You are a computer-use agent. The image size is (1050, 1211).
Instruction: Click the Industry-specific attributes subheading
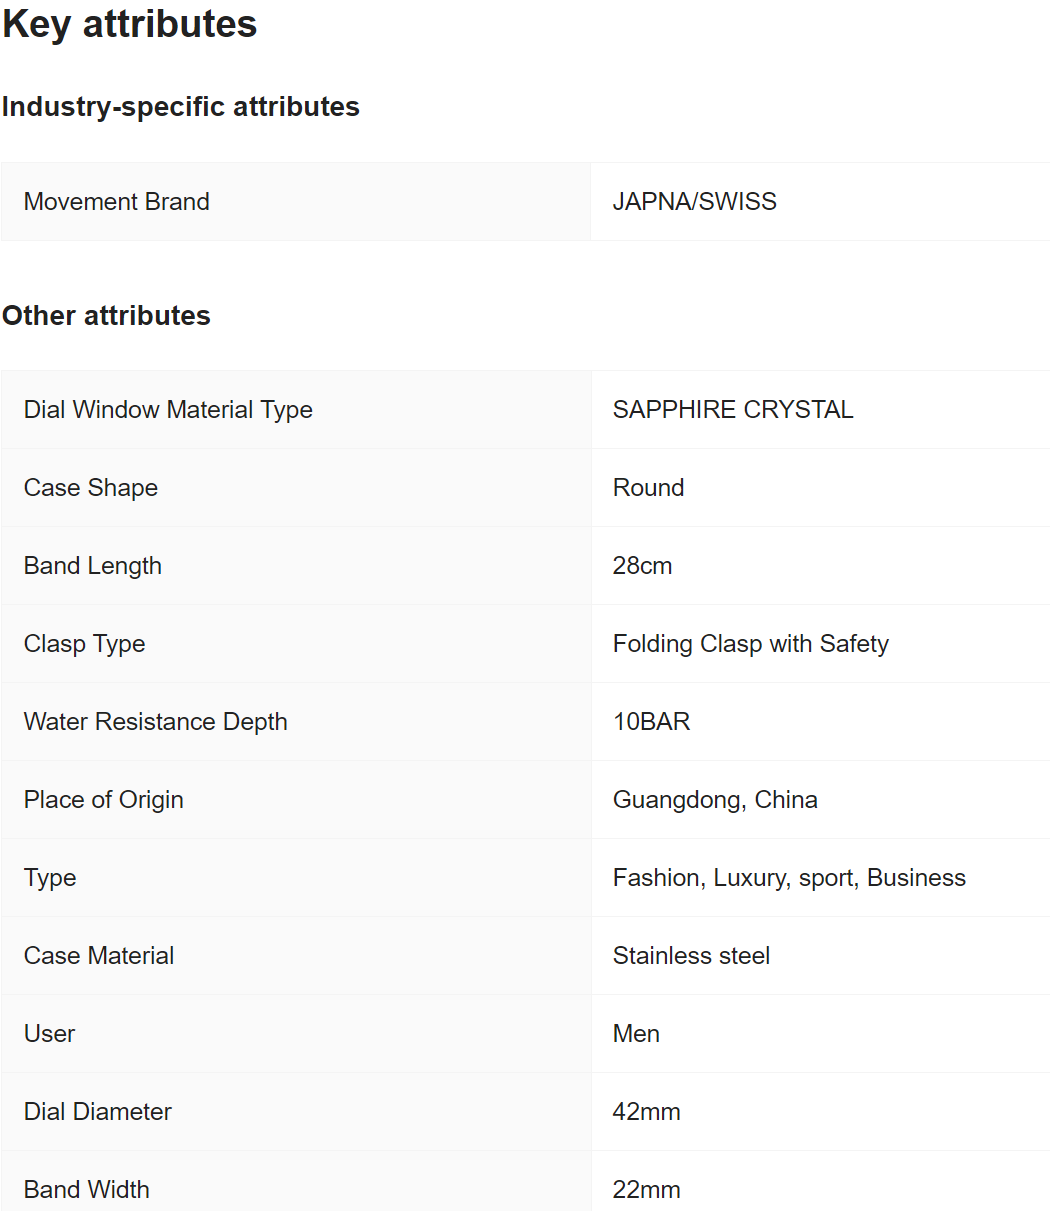[x=181, y=107]
